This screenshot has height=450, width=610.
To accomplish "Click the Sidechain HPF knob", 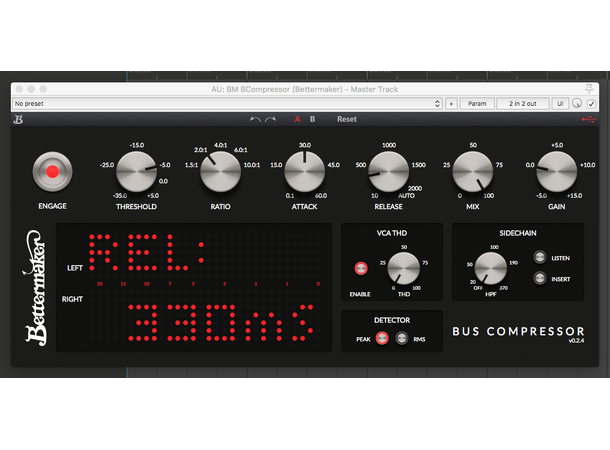I will coord(491,268).
